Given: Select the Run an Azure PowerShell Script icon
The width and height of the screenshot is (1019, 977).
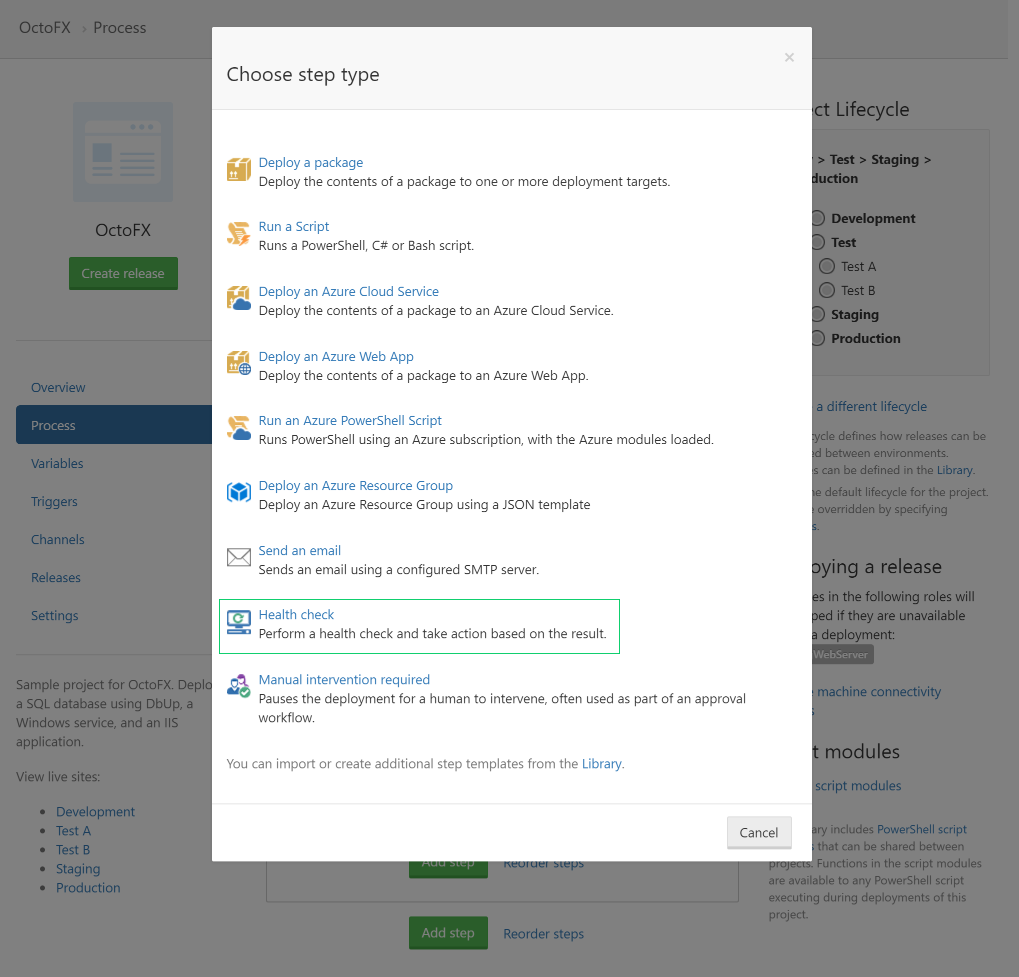Looking at the screenshot, I should pyautogui.click(x=238, y=428).
